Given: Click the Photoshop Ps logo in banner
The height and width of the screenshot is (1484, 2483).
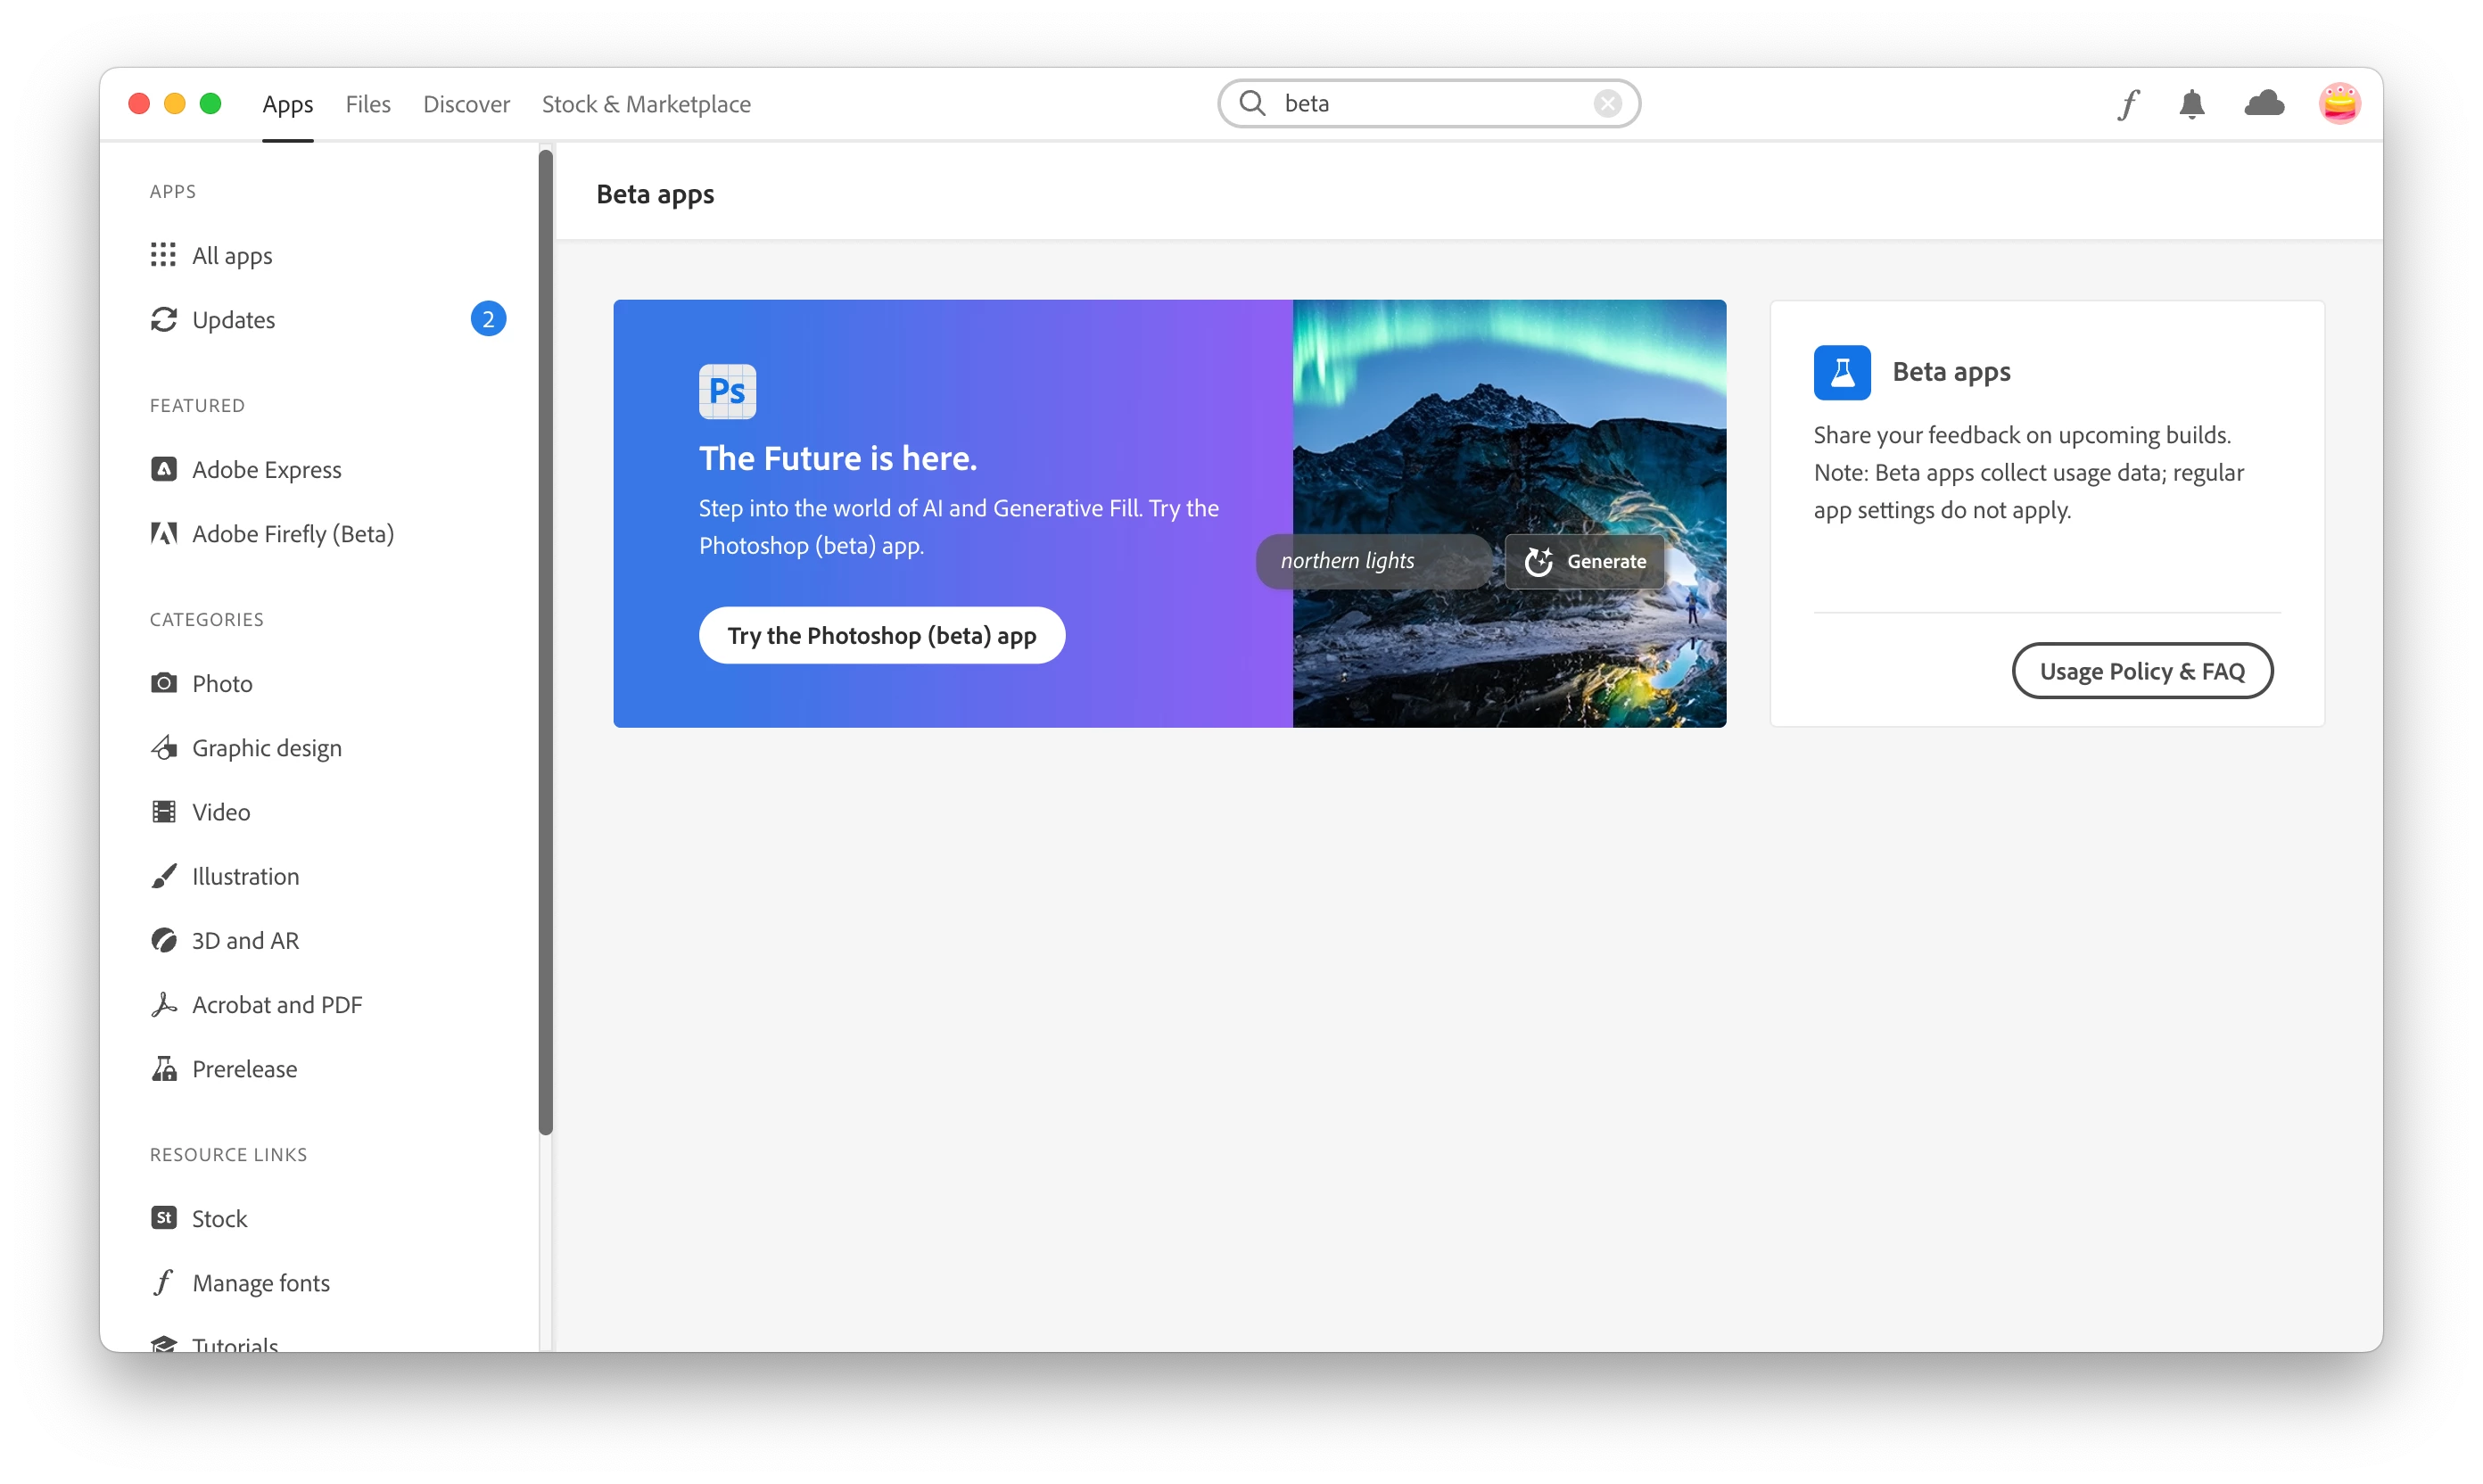Looking at the screenshot, I should pos(727,391).
